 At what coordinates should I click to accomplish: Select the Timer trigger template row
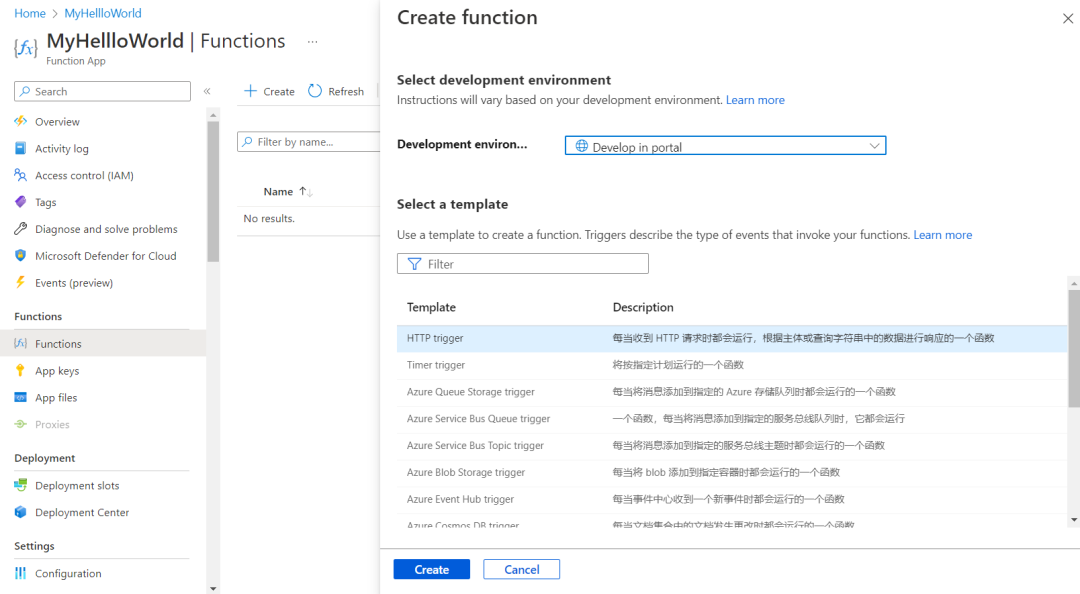click(x=436, y=365)
